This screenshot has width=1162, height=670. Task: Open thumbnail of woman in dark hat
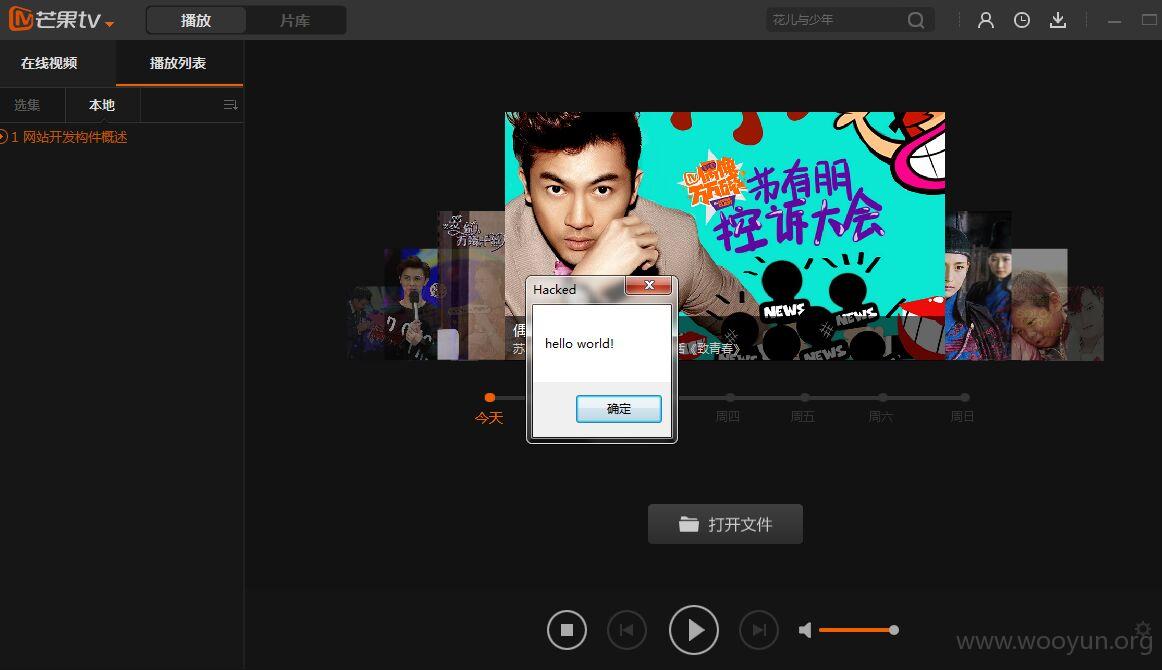point(977,285)
